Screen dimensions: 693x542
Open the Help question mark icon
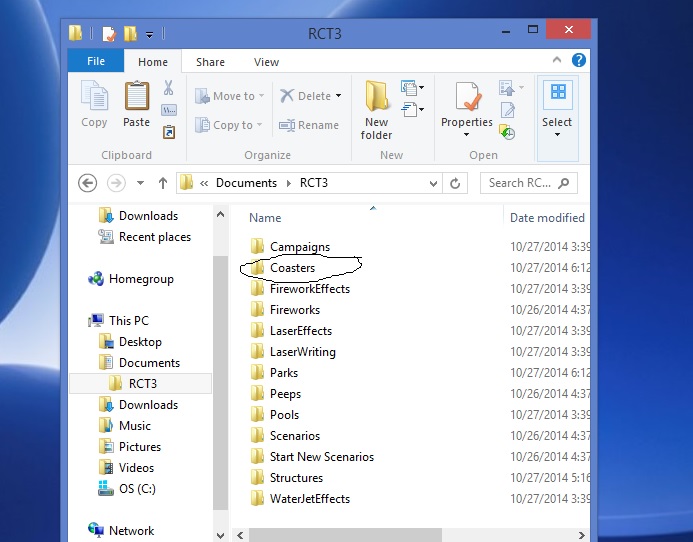pyautogui.click(x=578, y=61)
